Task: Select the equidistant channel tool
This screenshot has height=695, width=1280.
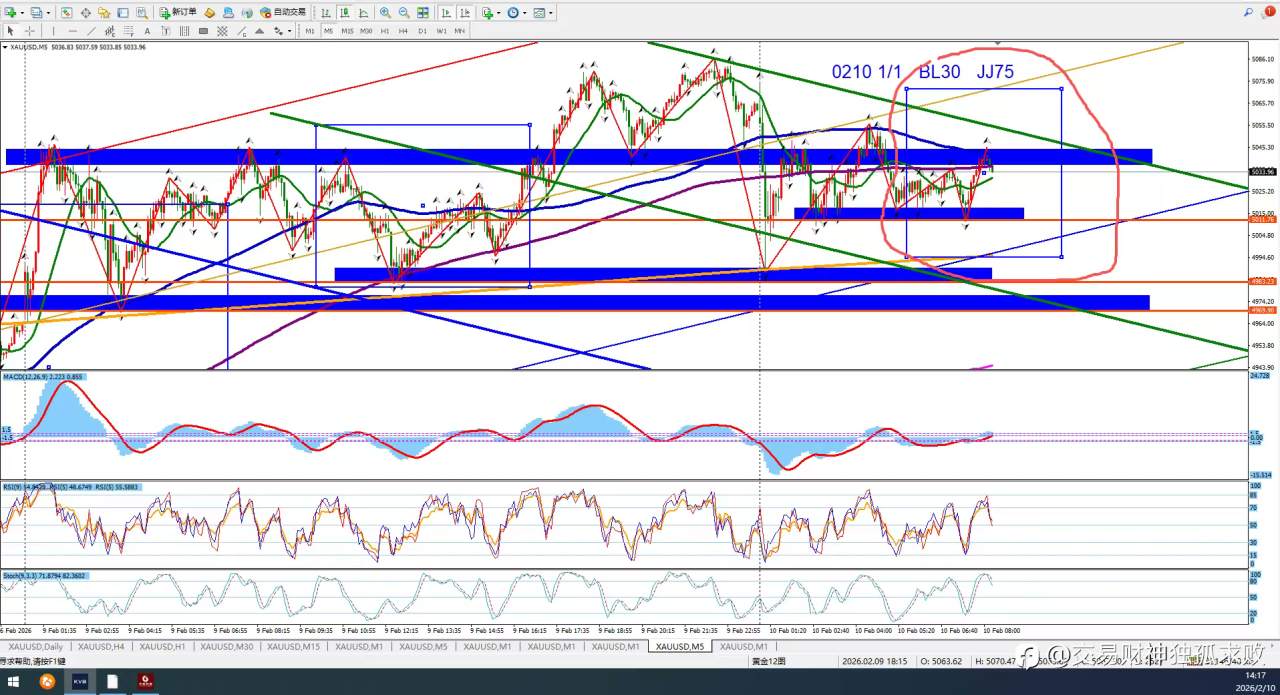Action: (110, 31)
